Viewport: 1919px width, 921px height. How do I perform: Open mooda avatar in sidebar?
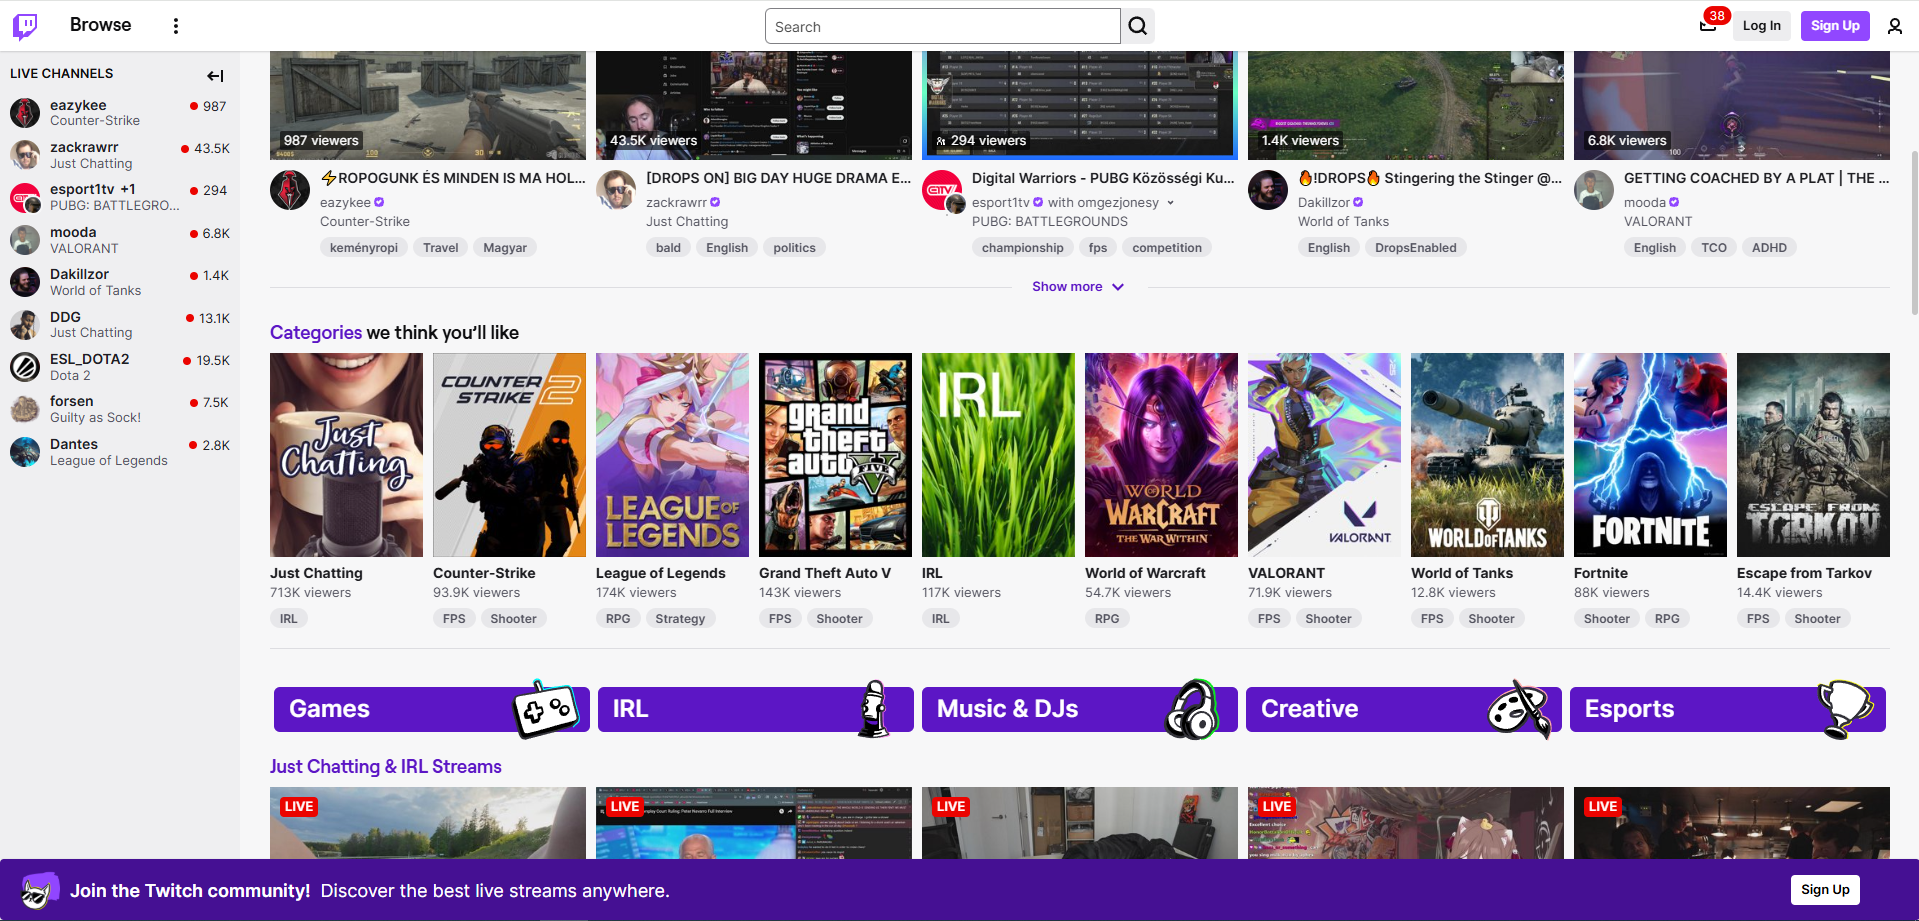(x=25, y=240)
